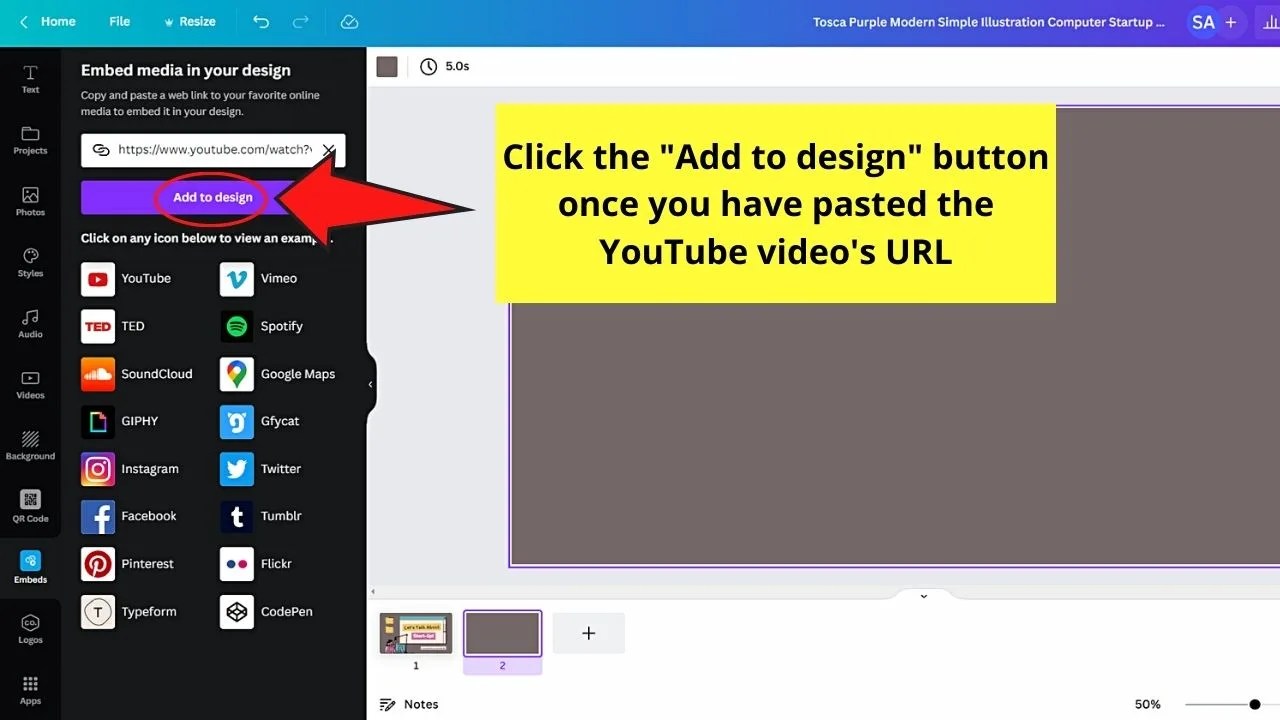This screenshot has height=720, width=1280.
Task: Click the Add to design button
Action: 212,197
